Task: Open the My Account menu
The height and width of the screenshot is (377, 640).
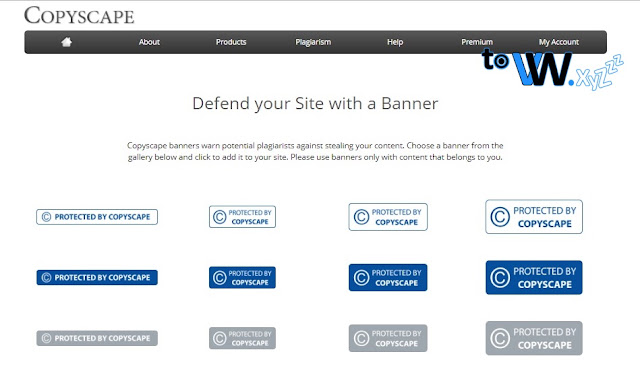Action: (558, 42)
